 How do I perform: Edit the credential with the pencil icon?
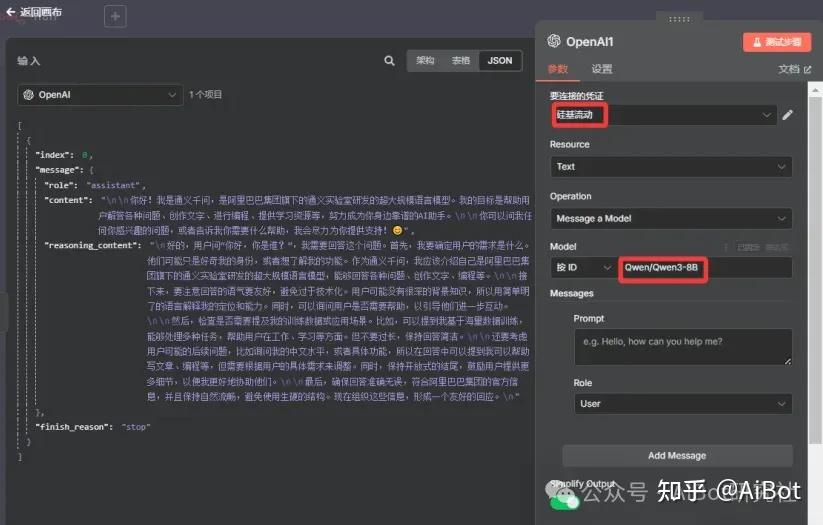click(x=787, y=115)
